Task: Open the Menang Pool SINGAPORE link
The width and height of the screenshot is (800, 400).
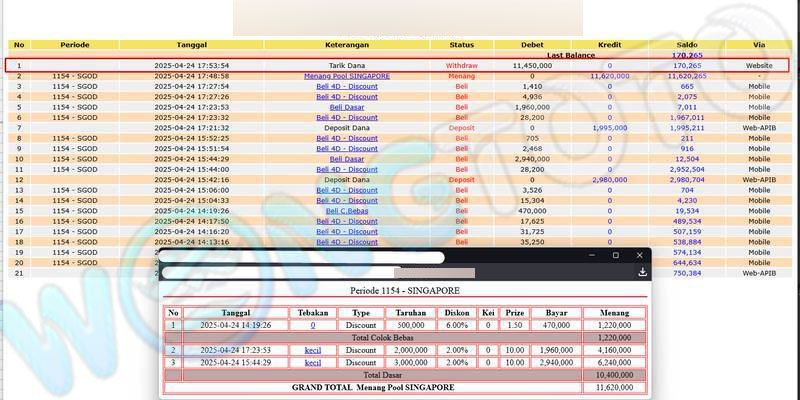Action: point(347,76)
